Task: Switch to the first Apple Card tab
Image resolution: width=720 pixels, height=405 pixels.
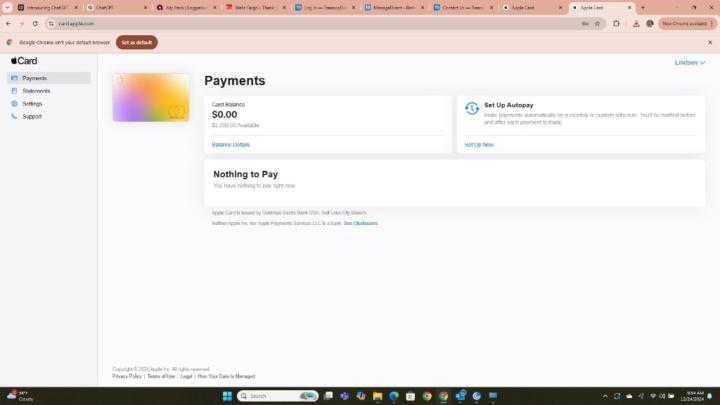Action: pos(532,8)
